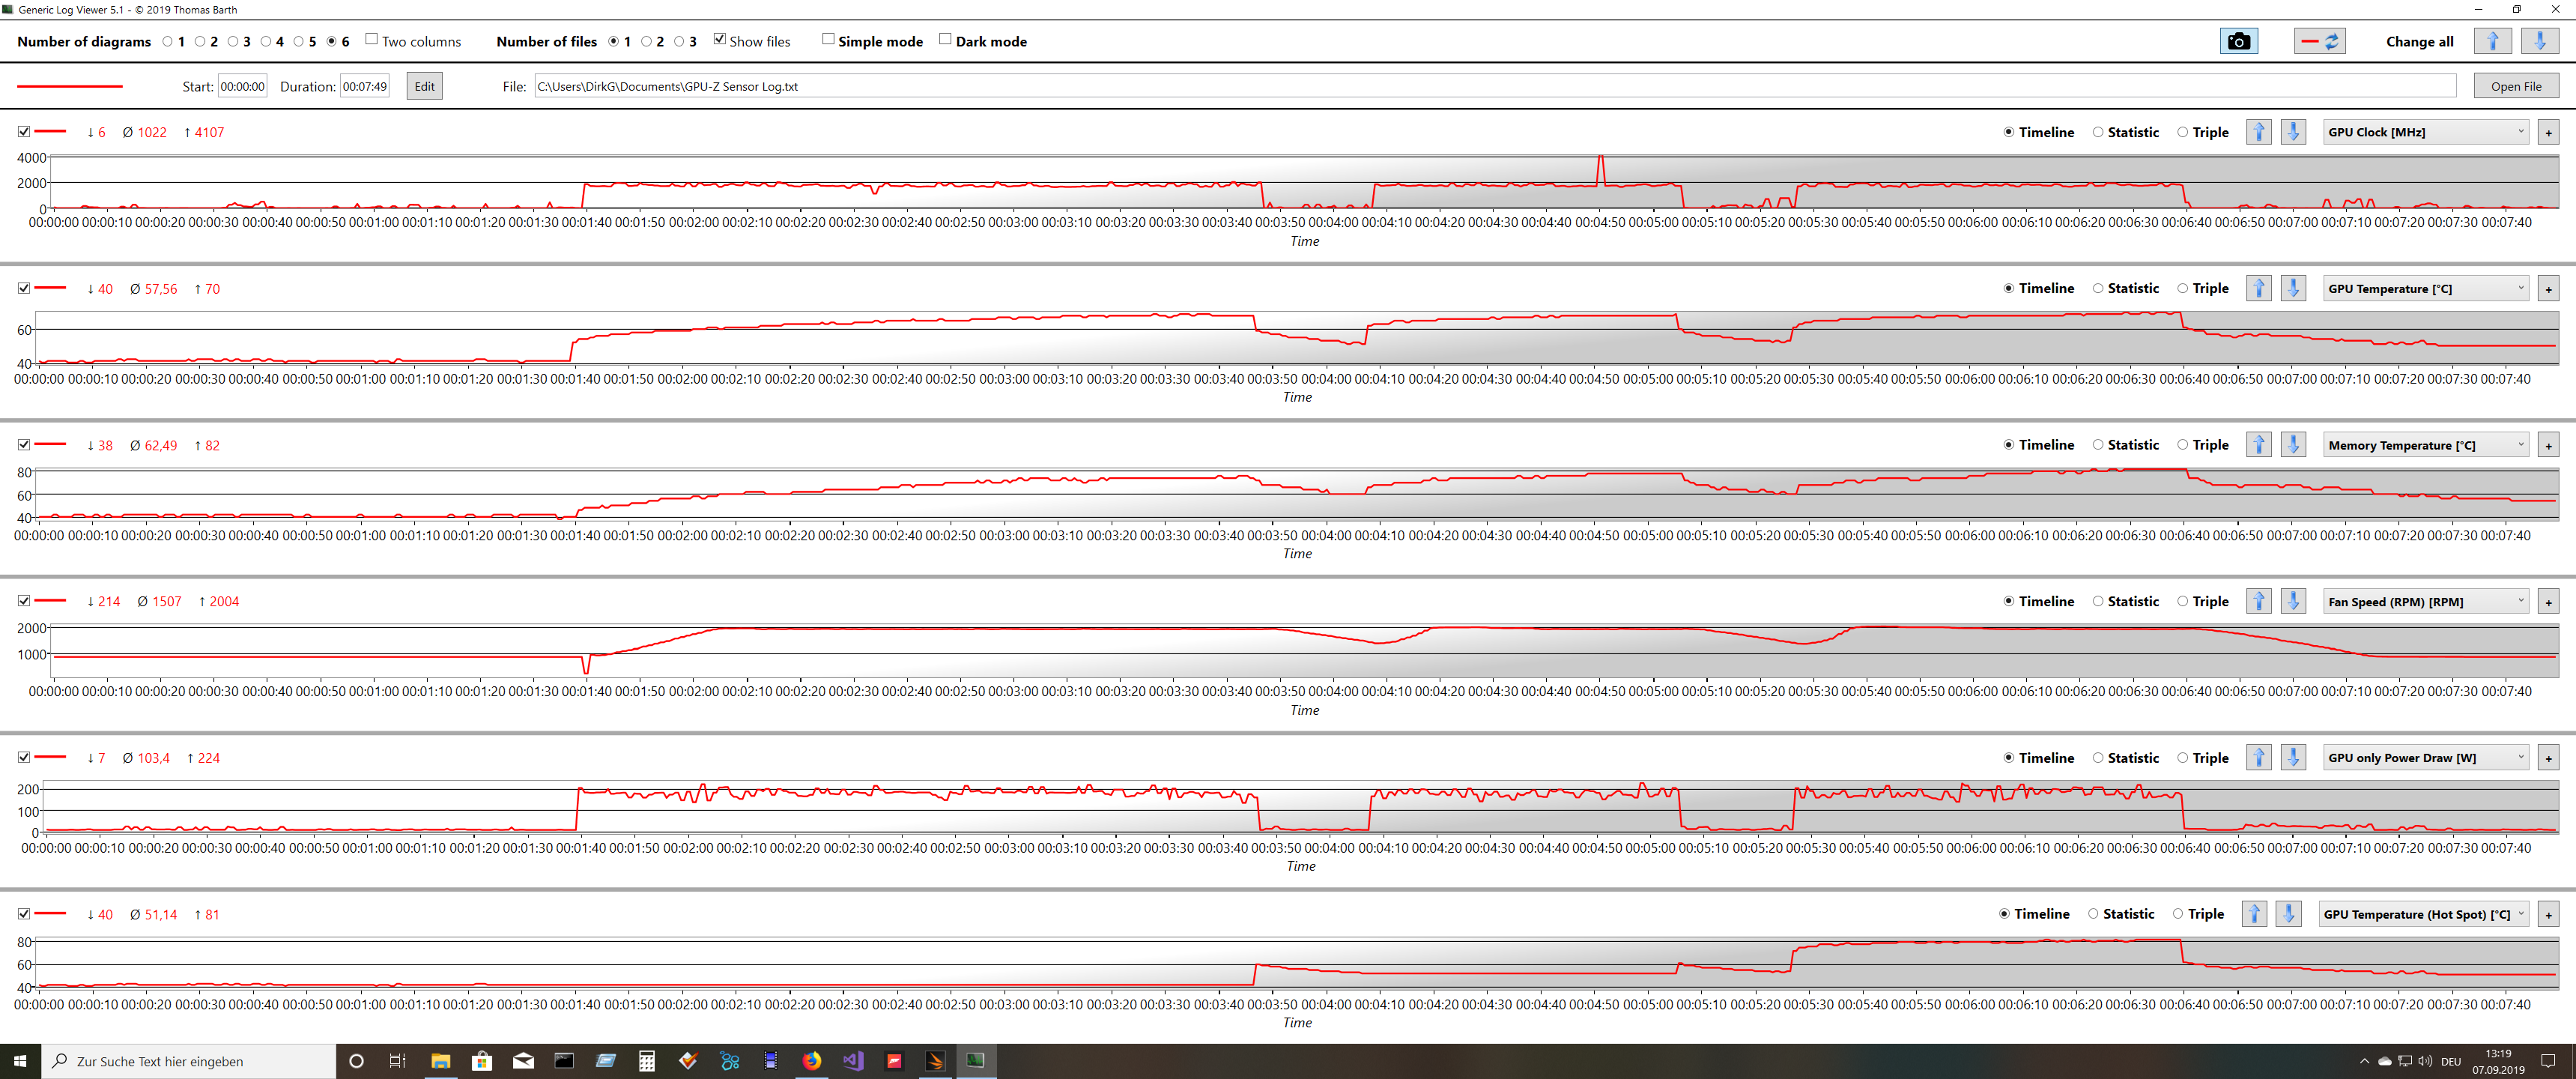The image size is (2576, 1079).
Task: Set number of diagrams to 4
Action: [x=266, y=42]
